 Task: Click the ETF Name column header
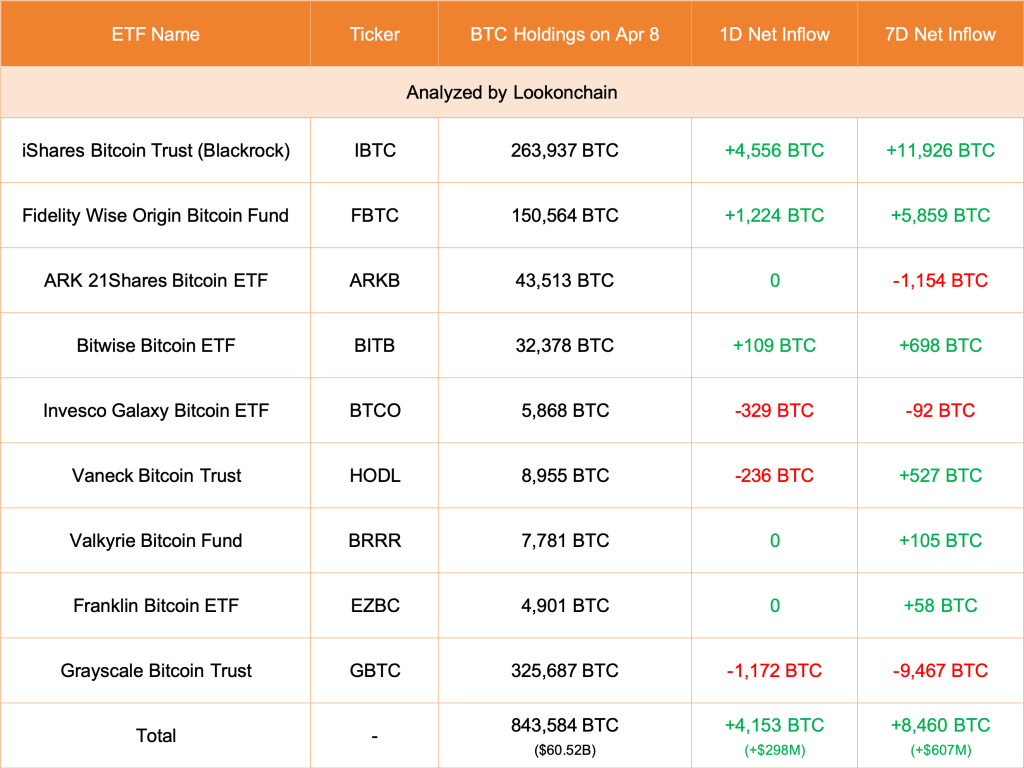tap(155, 34)
